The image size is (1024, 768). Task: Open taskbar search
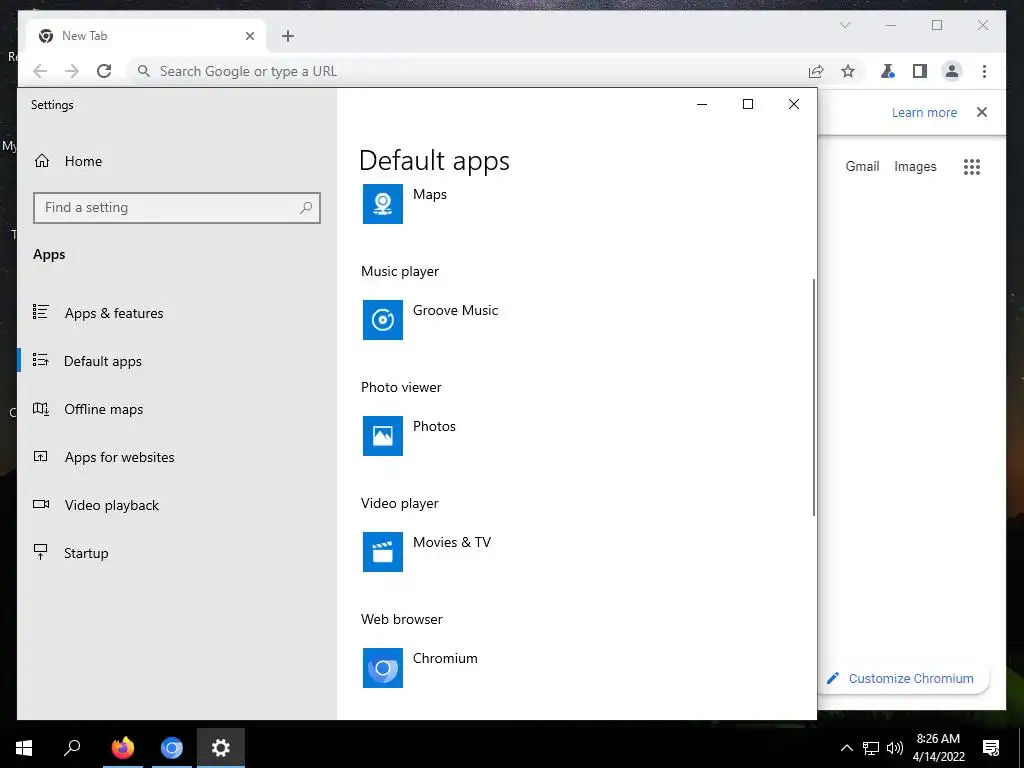click(72, 748)
